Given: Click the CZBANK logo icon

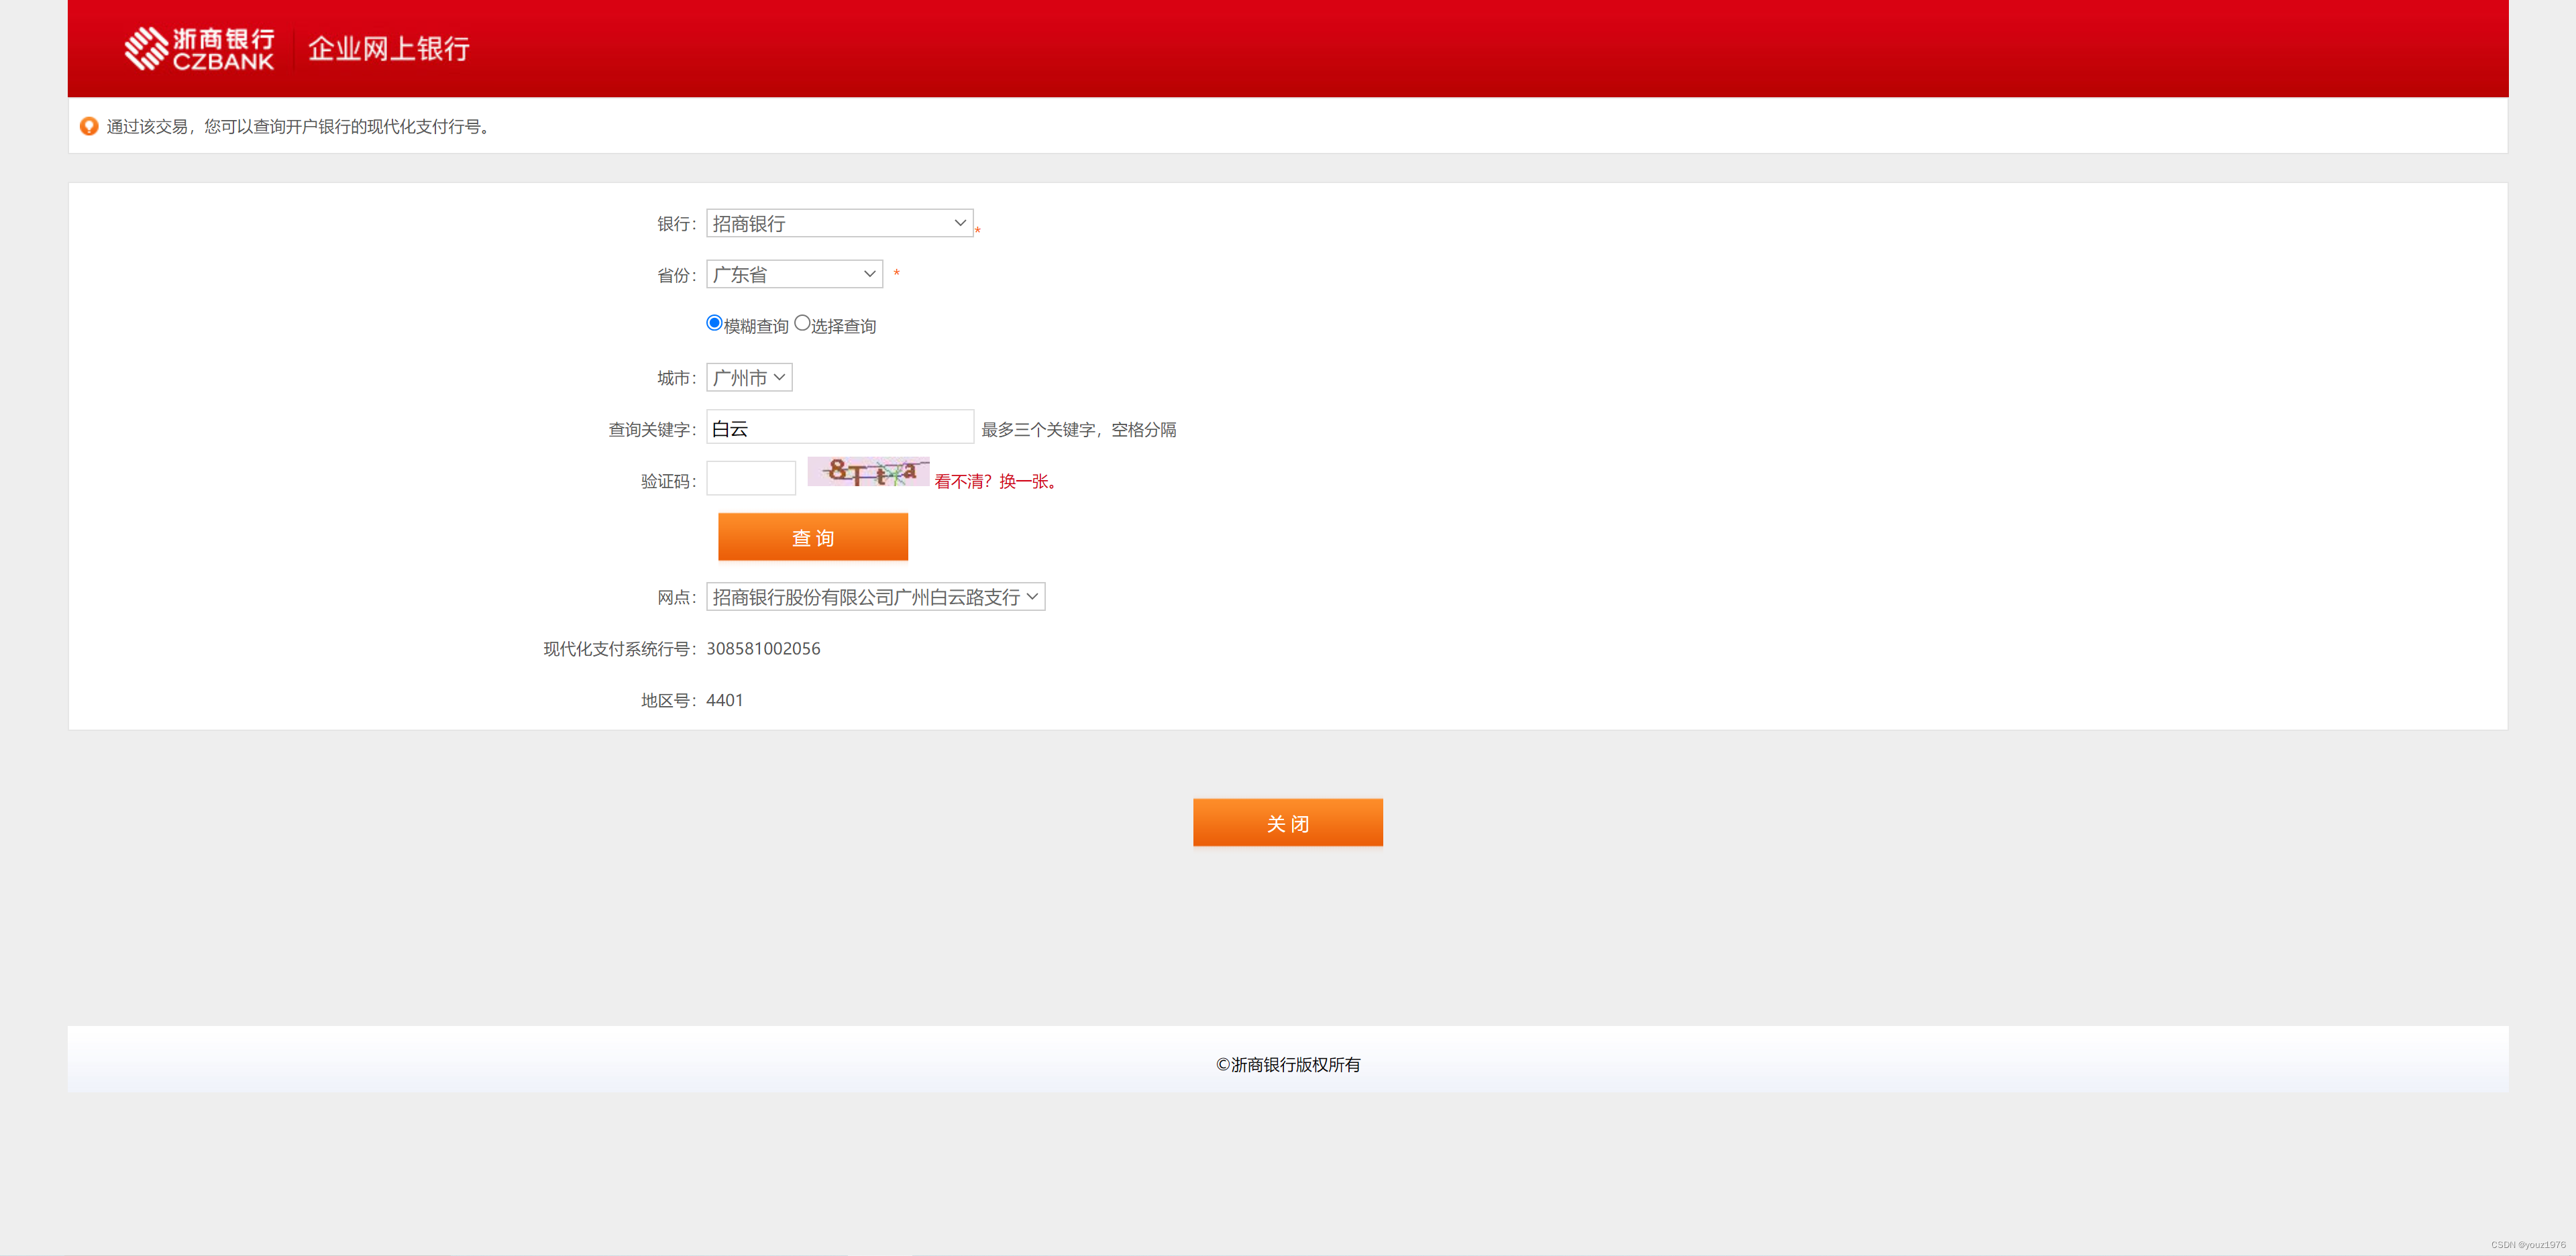Looking at the screenshot, I should click(x=146, y=48).
